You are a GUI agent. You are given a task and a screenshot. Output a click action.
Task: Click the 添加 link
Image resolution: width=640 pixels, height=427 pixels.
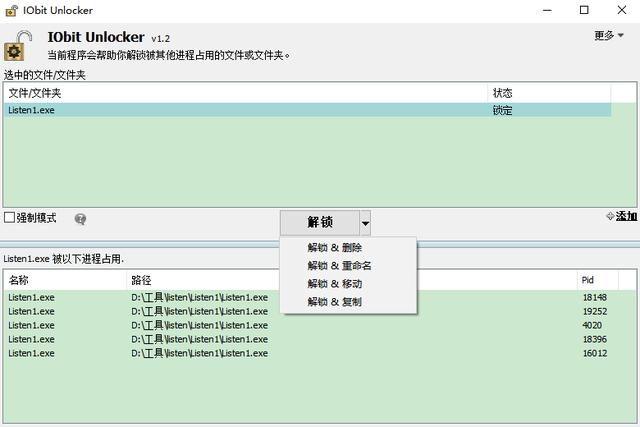[626, 216]
